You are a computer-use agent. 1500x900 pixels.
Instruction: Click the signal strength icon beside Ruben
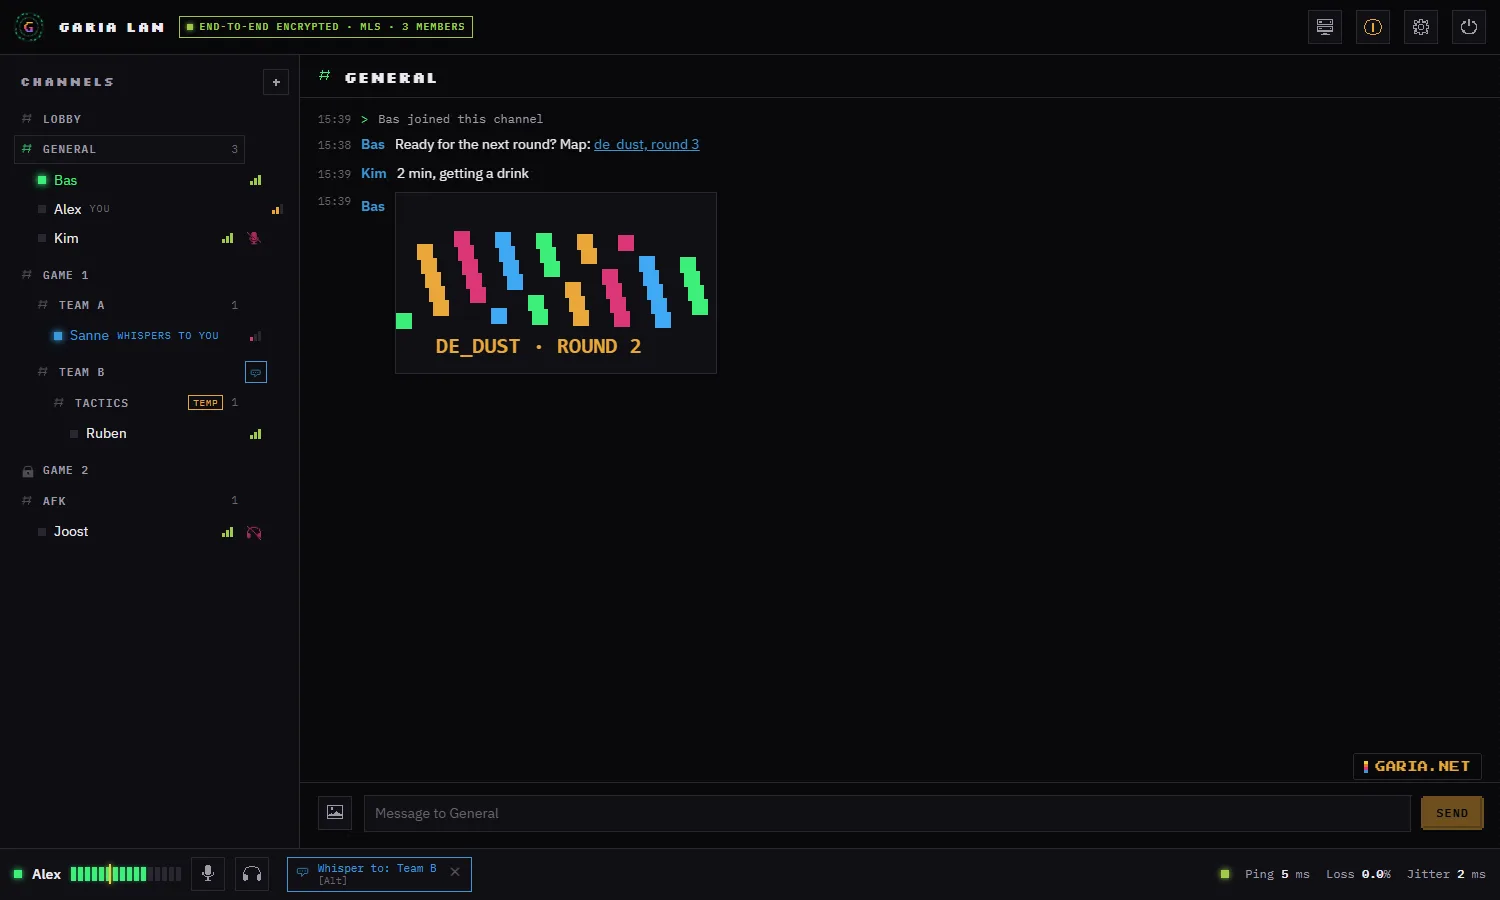[256, 434]
